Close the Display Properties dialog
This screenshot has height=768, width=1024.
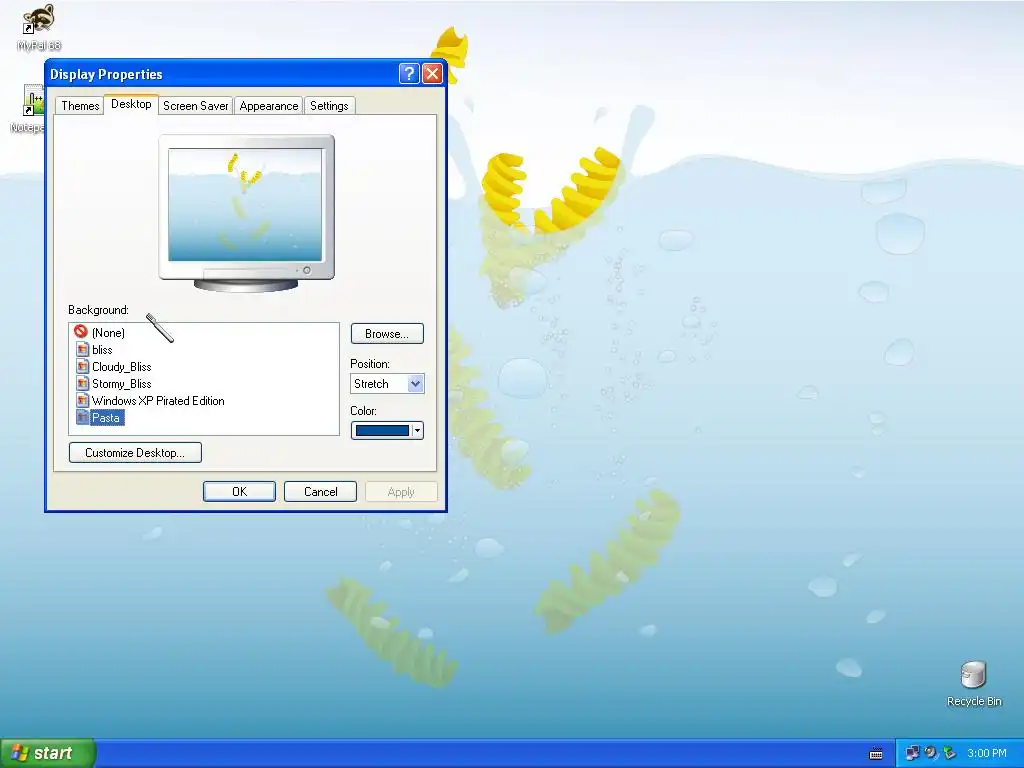[x=432, y=74]
